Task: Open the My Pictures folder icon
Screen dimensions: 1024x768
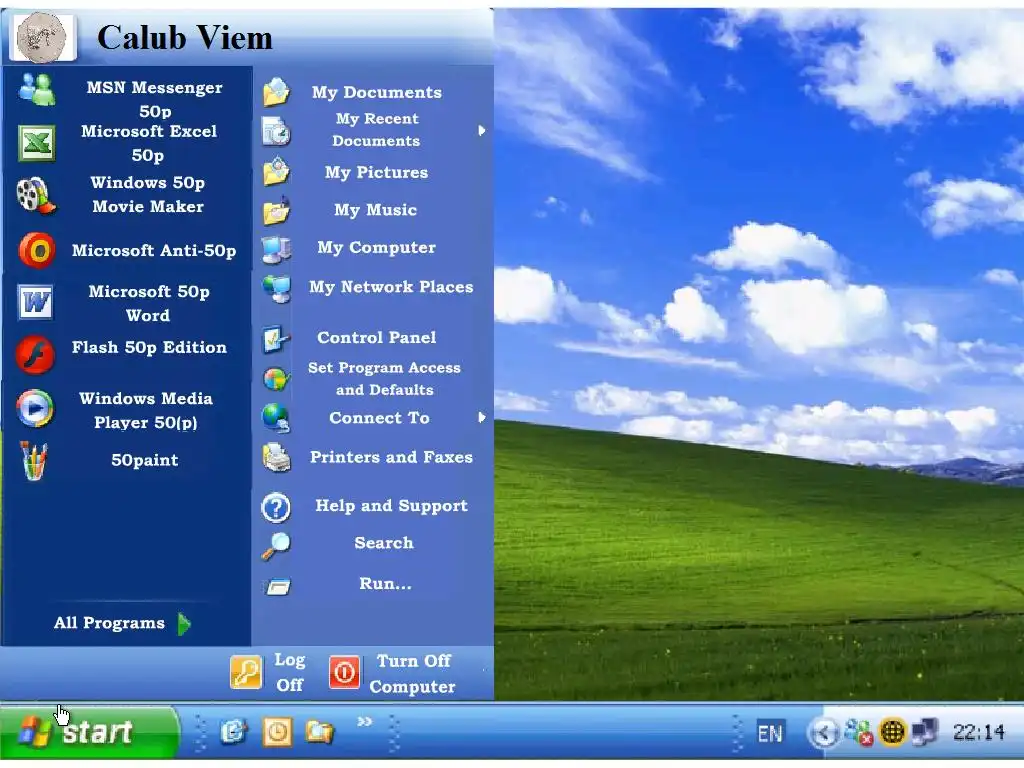Action: [x=276, y=172]
